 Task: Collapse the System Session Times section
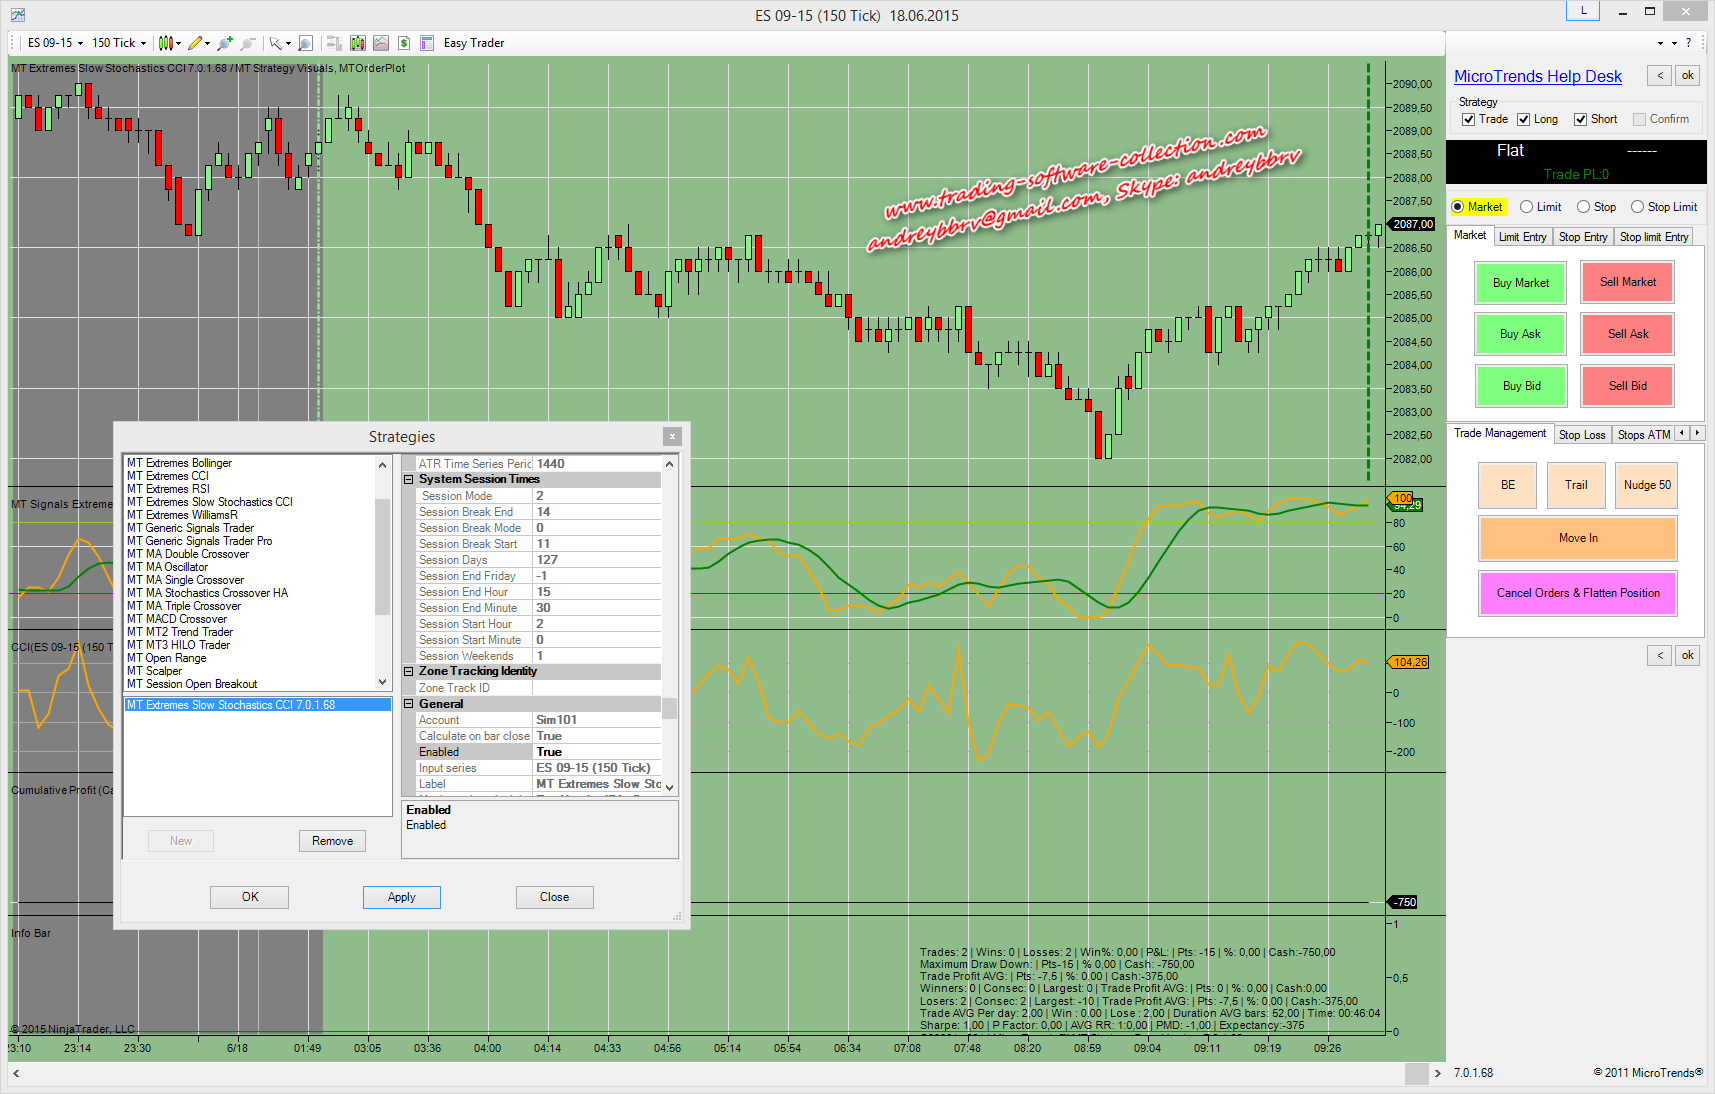pyautogui.click(x=409, y=480)
